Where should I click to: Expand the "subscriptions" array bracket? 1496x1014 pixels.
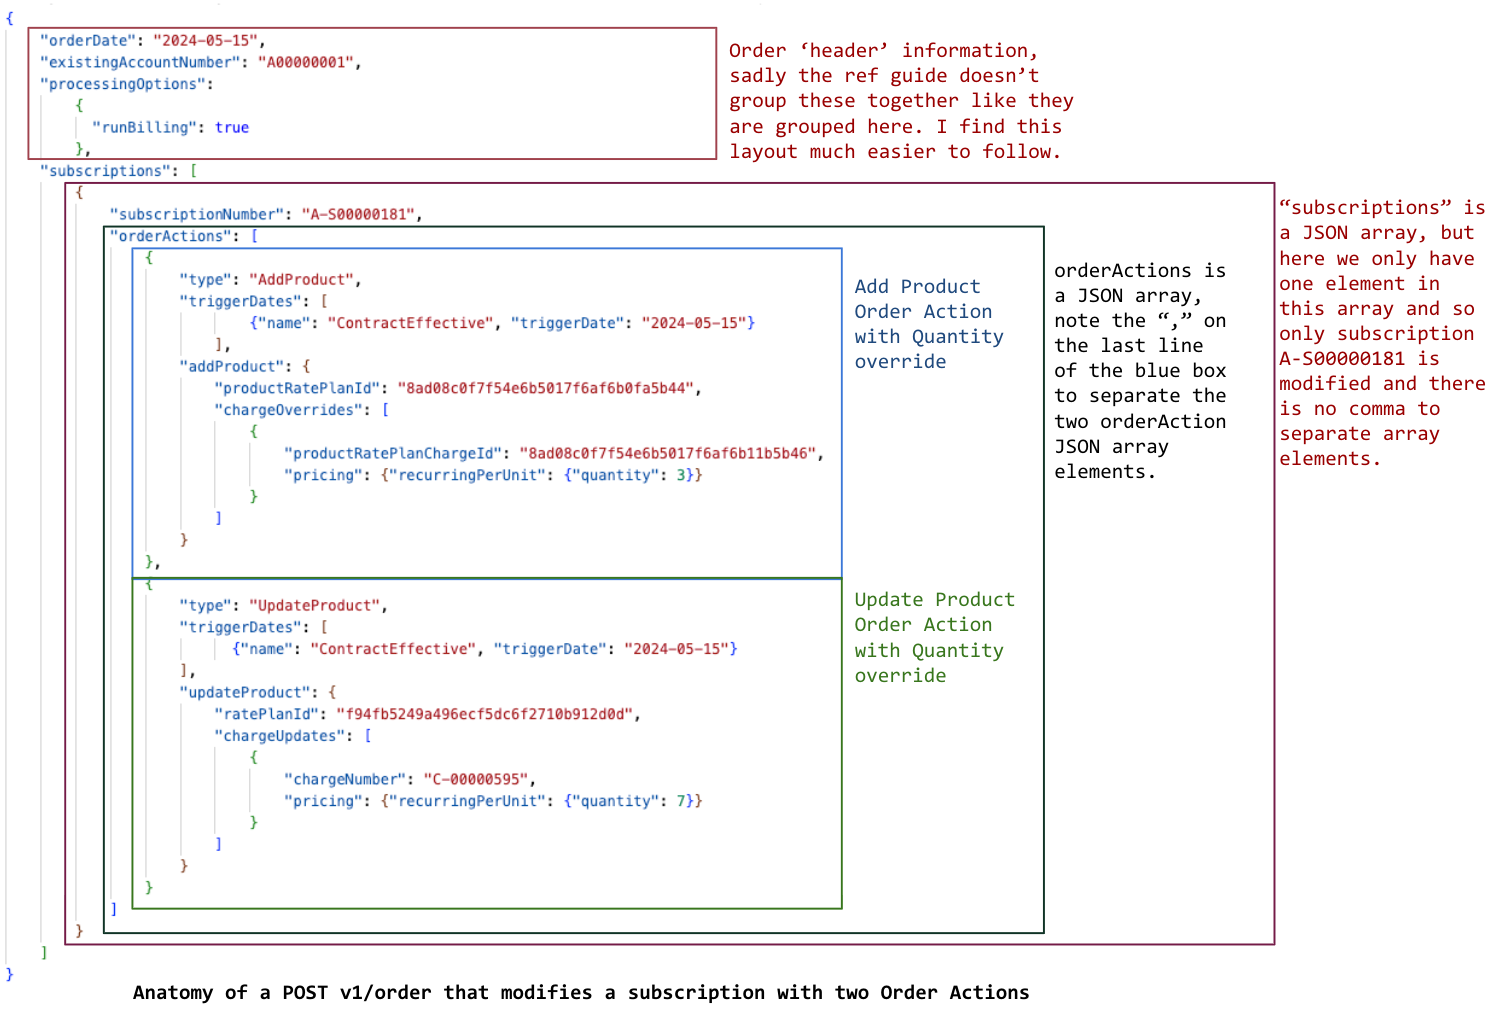coord(191,170)
